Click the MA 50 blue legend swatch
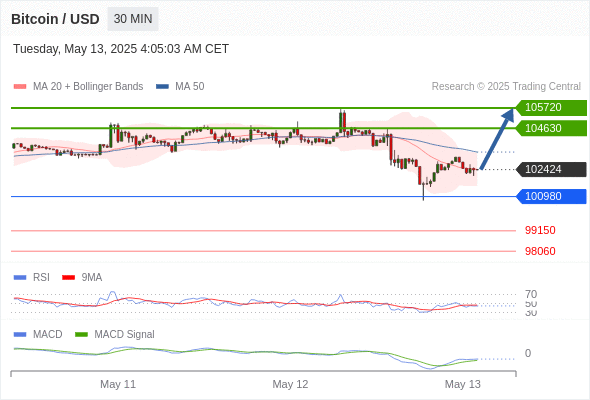Viewport: 590px width, 400px height. point(162,87)
